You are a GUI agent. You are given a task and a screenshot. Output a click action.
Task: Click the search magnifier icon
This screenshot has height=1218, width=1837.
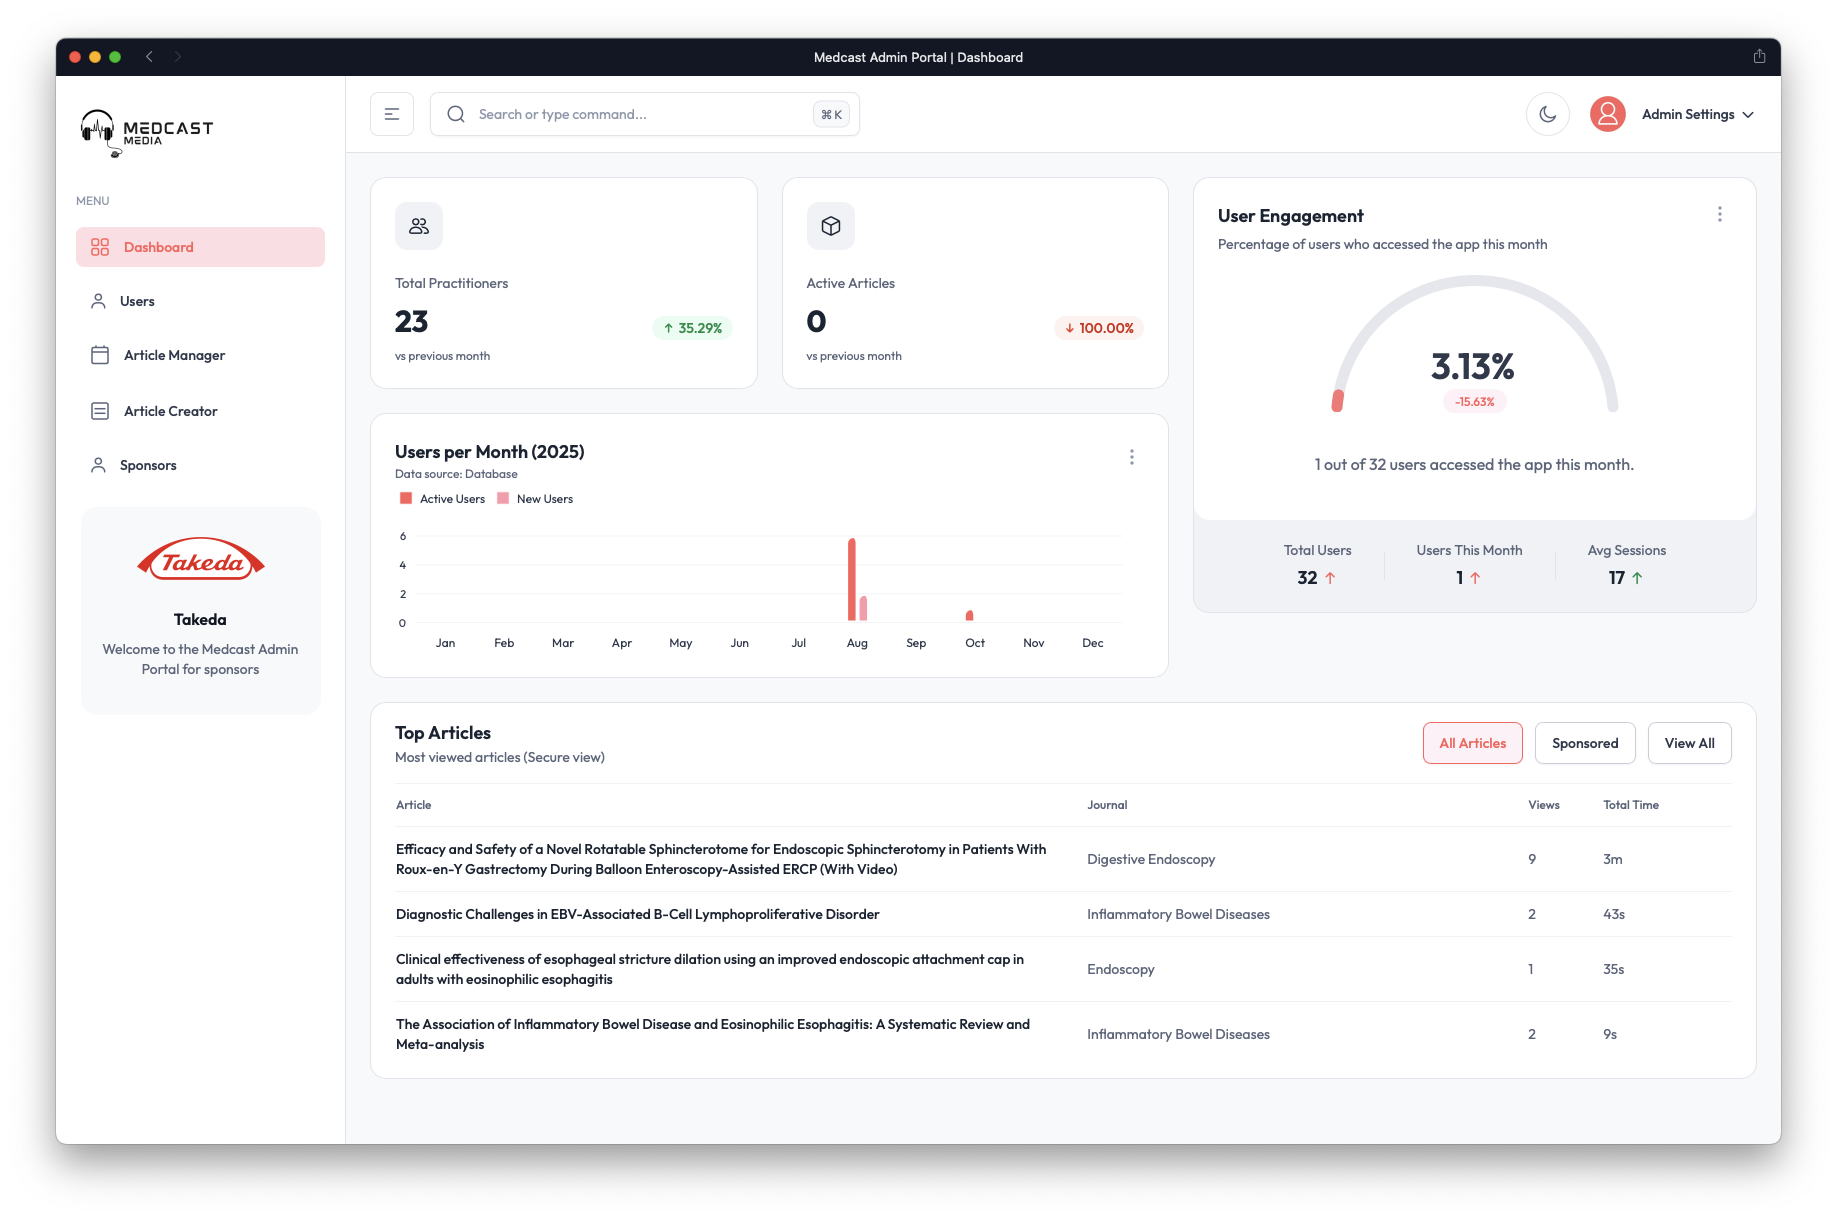pyautogui.click(x=456, y=114)
